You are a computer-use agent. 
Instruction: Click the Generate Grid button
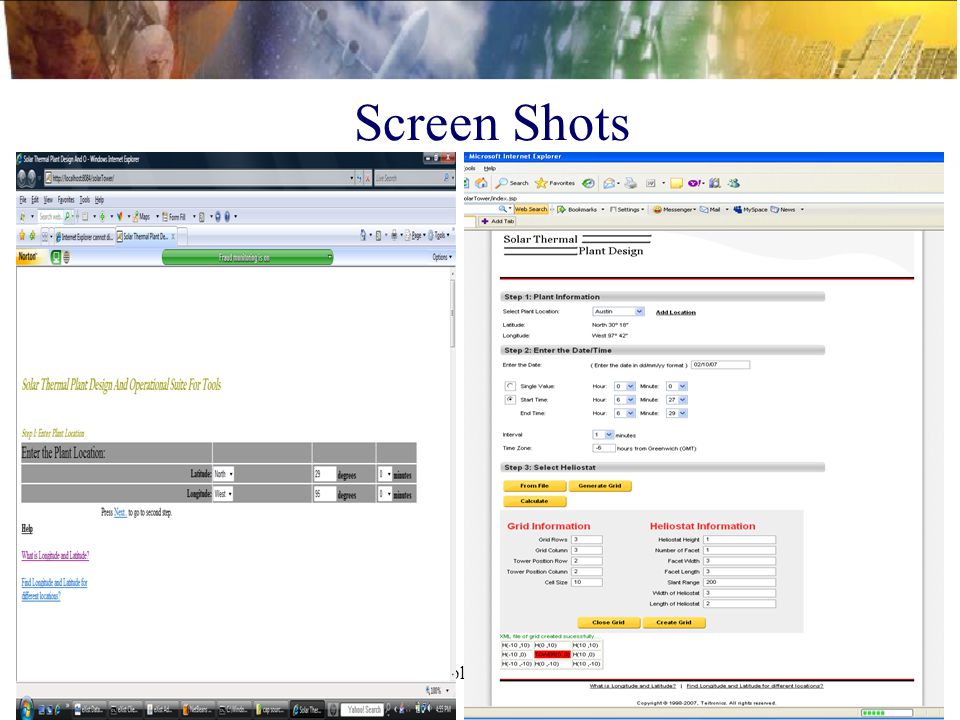pos(600,486)
